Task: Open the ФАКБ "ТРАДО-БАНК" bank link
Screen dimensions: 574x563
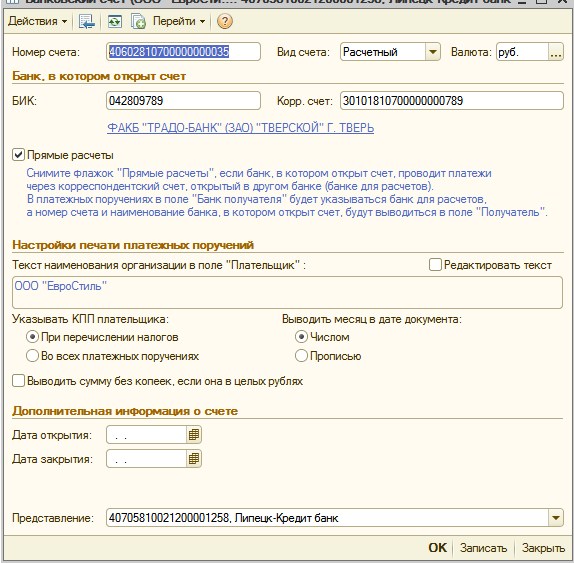Action: [x=241, y=128]
